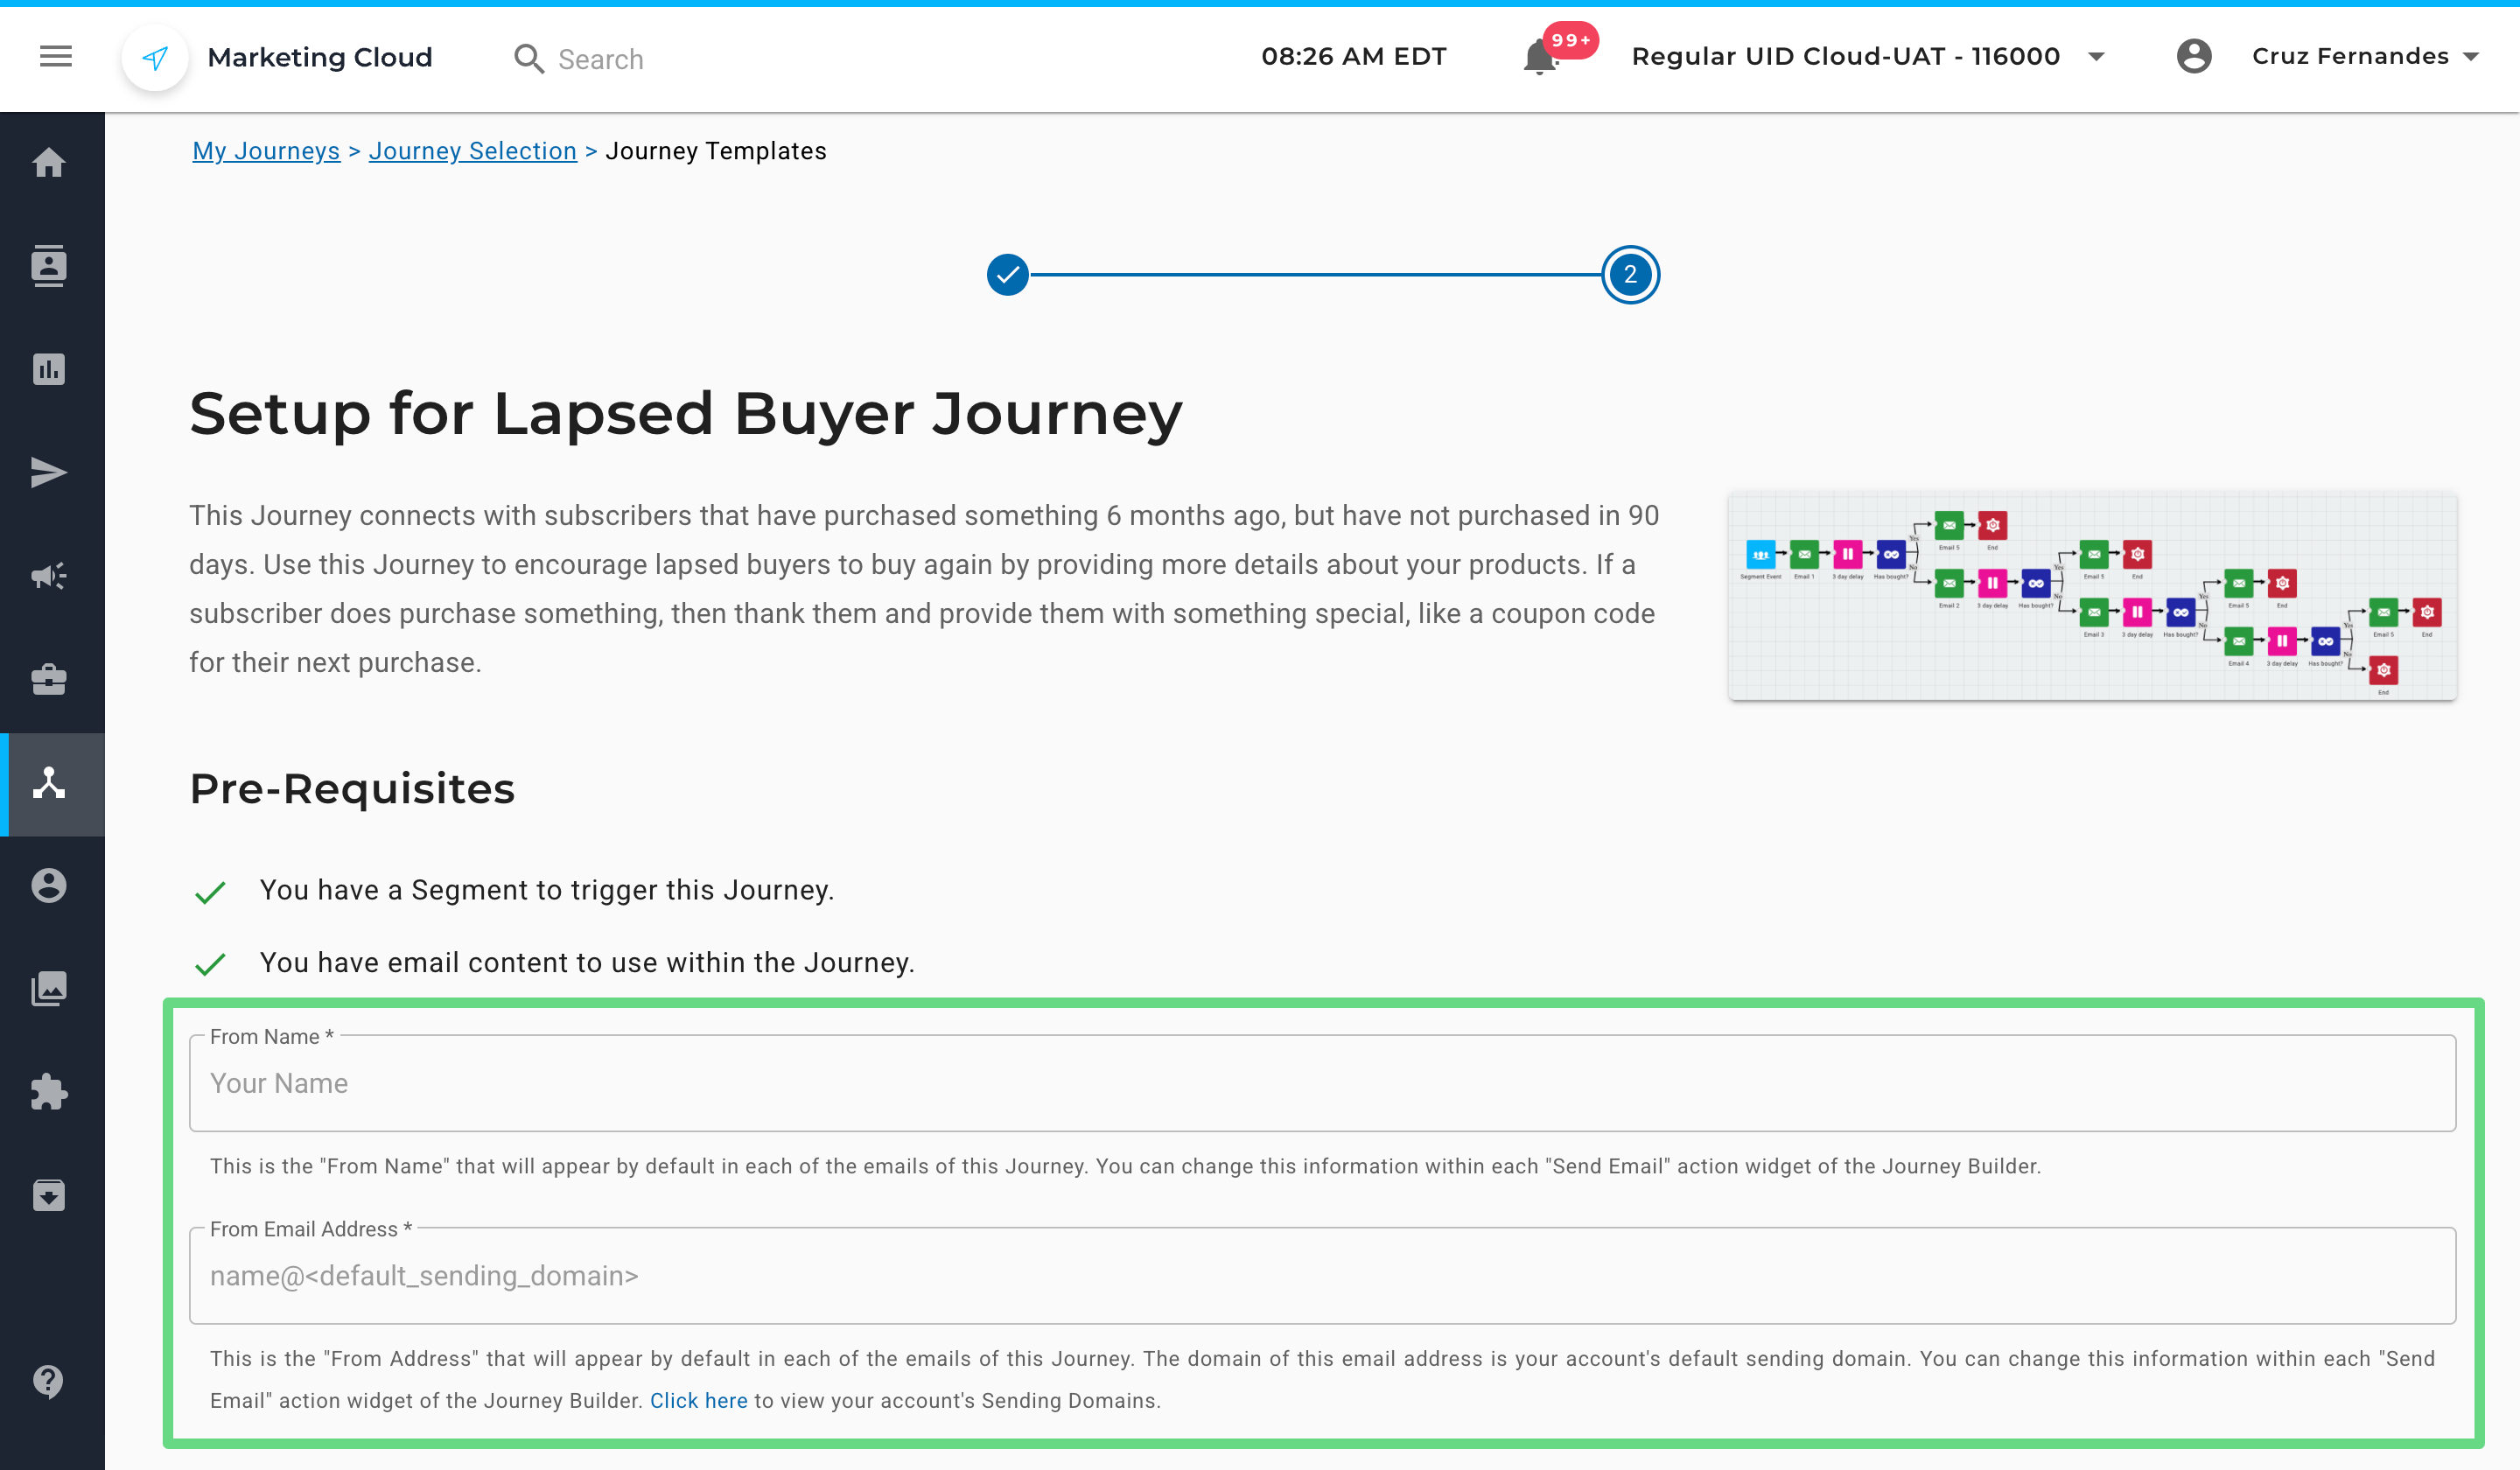The image size is (2520, 1470).
Task: Click 'You have email content to use' text
Action: click(587, 962)
